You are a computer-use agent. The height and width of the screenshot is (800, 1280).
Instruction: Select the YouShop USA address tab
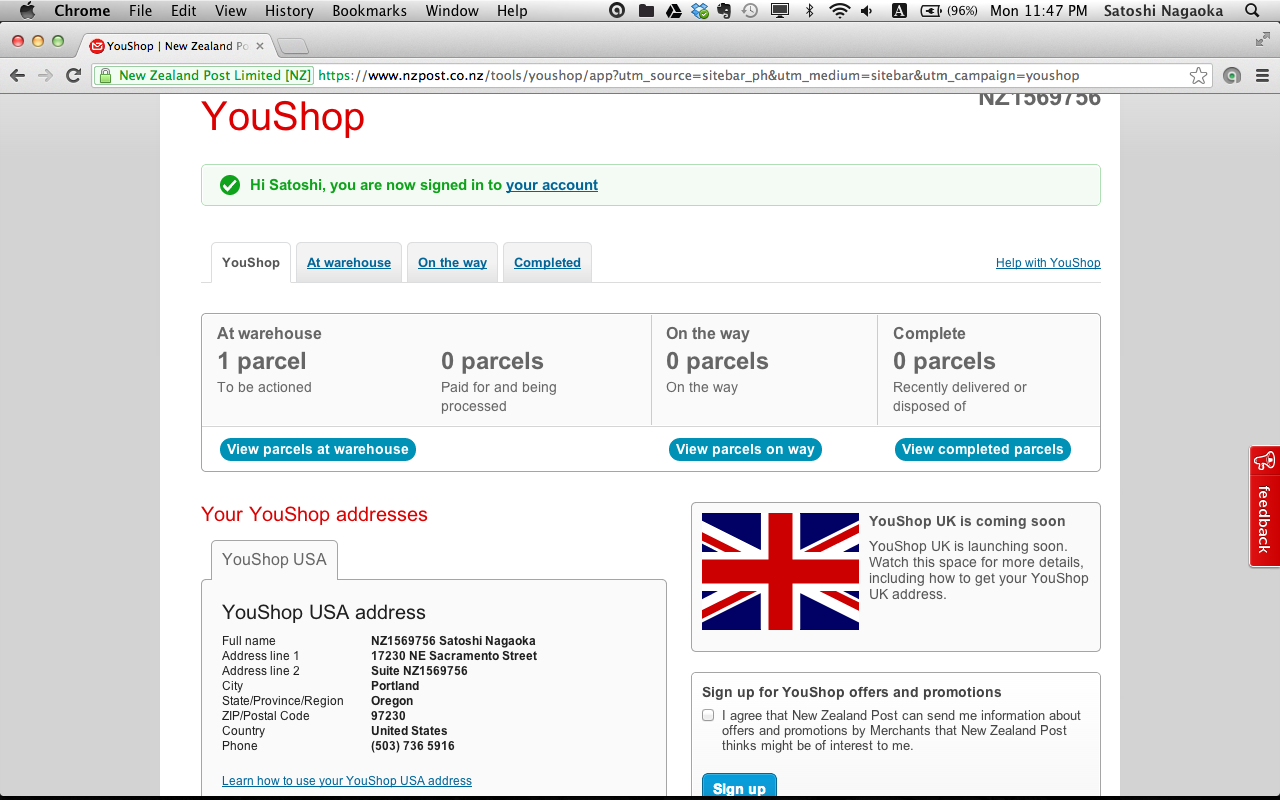coord(274,560)
